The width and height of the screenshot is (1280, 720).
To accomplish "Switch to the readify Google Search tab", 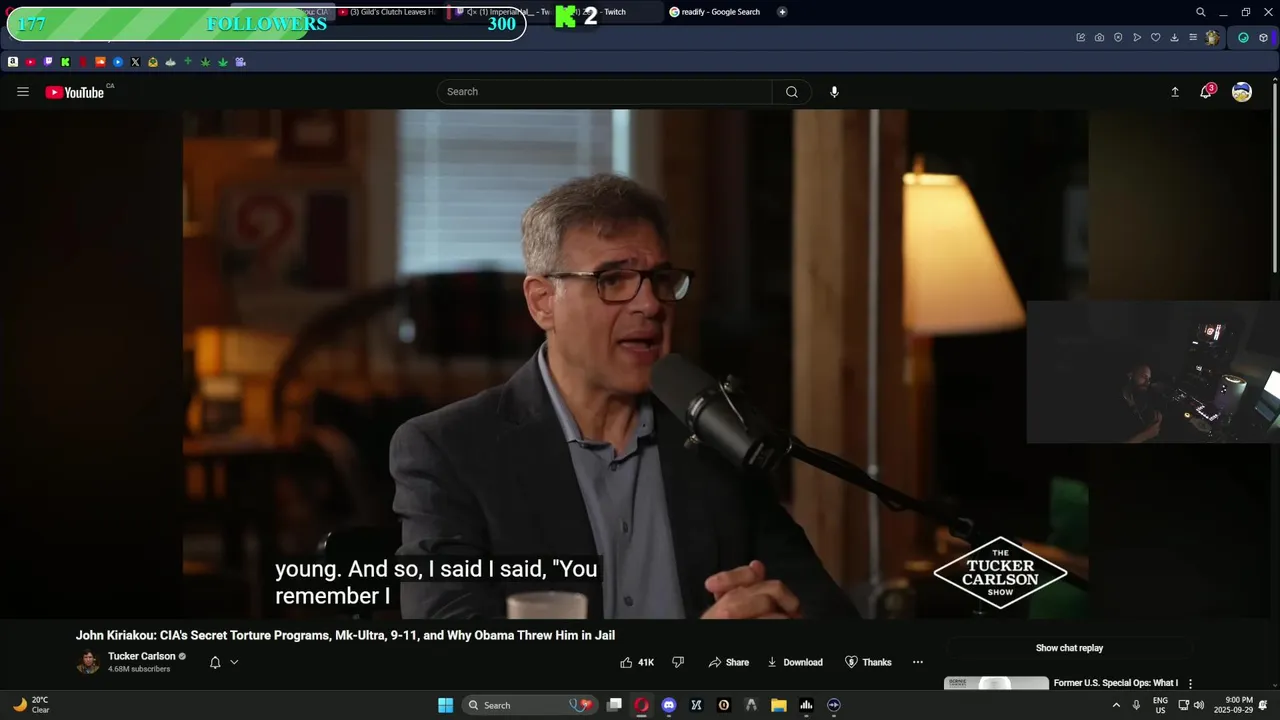I will click(x=715, y=12).
